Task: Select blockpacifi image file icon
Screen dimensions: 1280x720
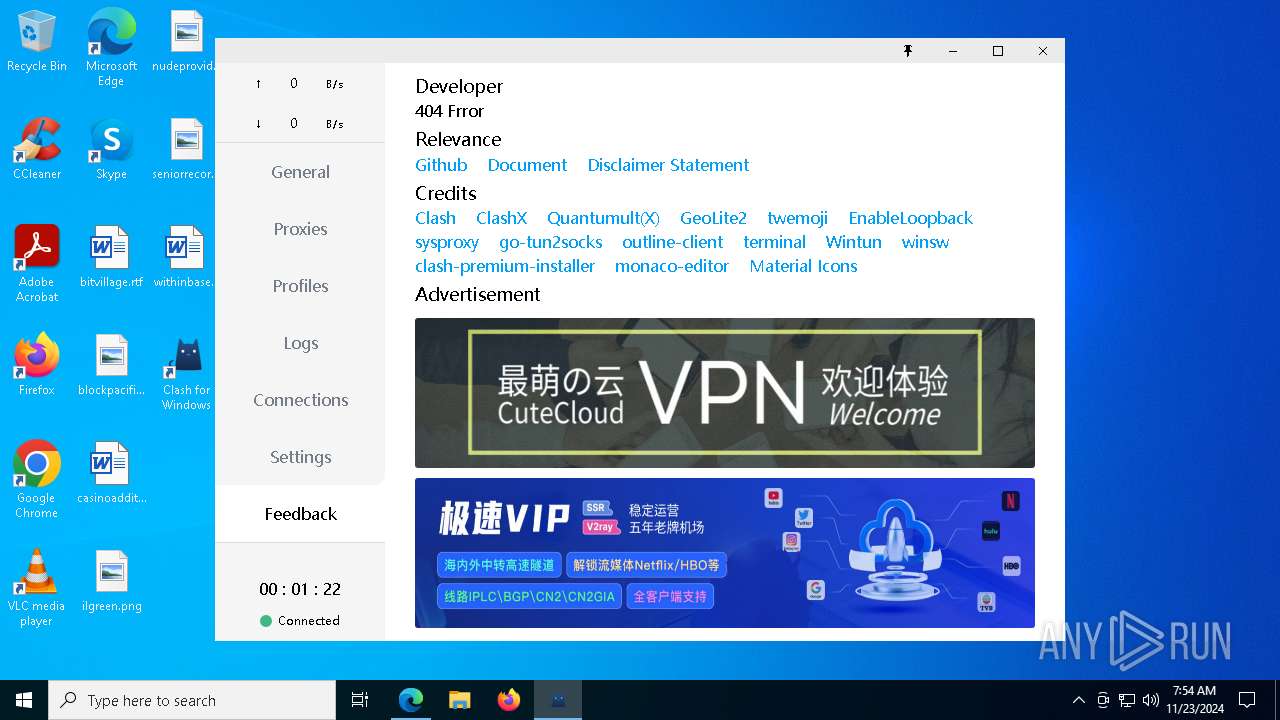Action: [x=111, y=366]
